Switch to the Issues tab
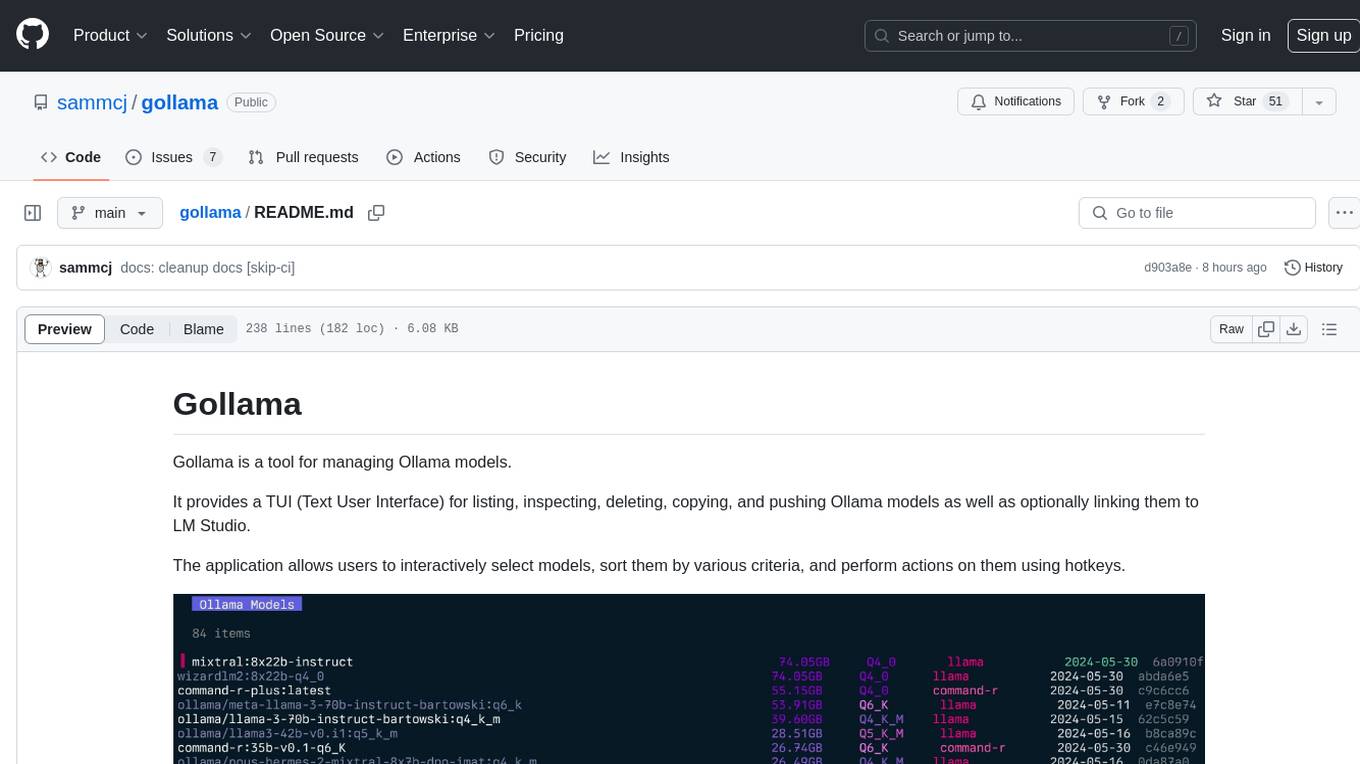This screenshot has height=764, width=1360. coord(172,157)
